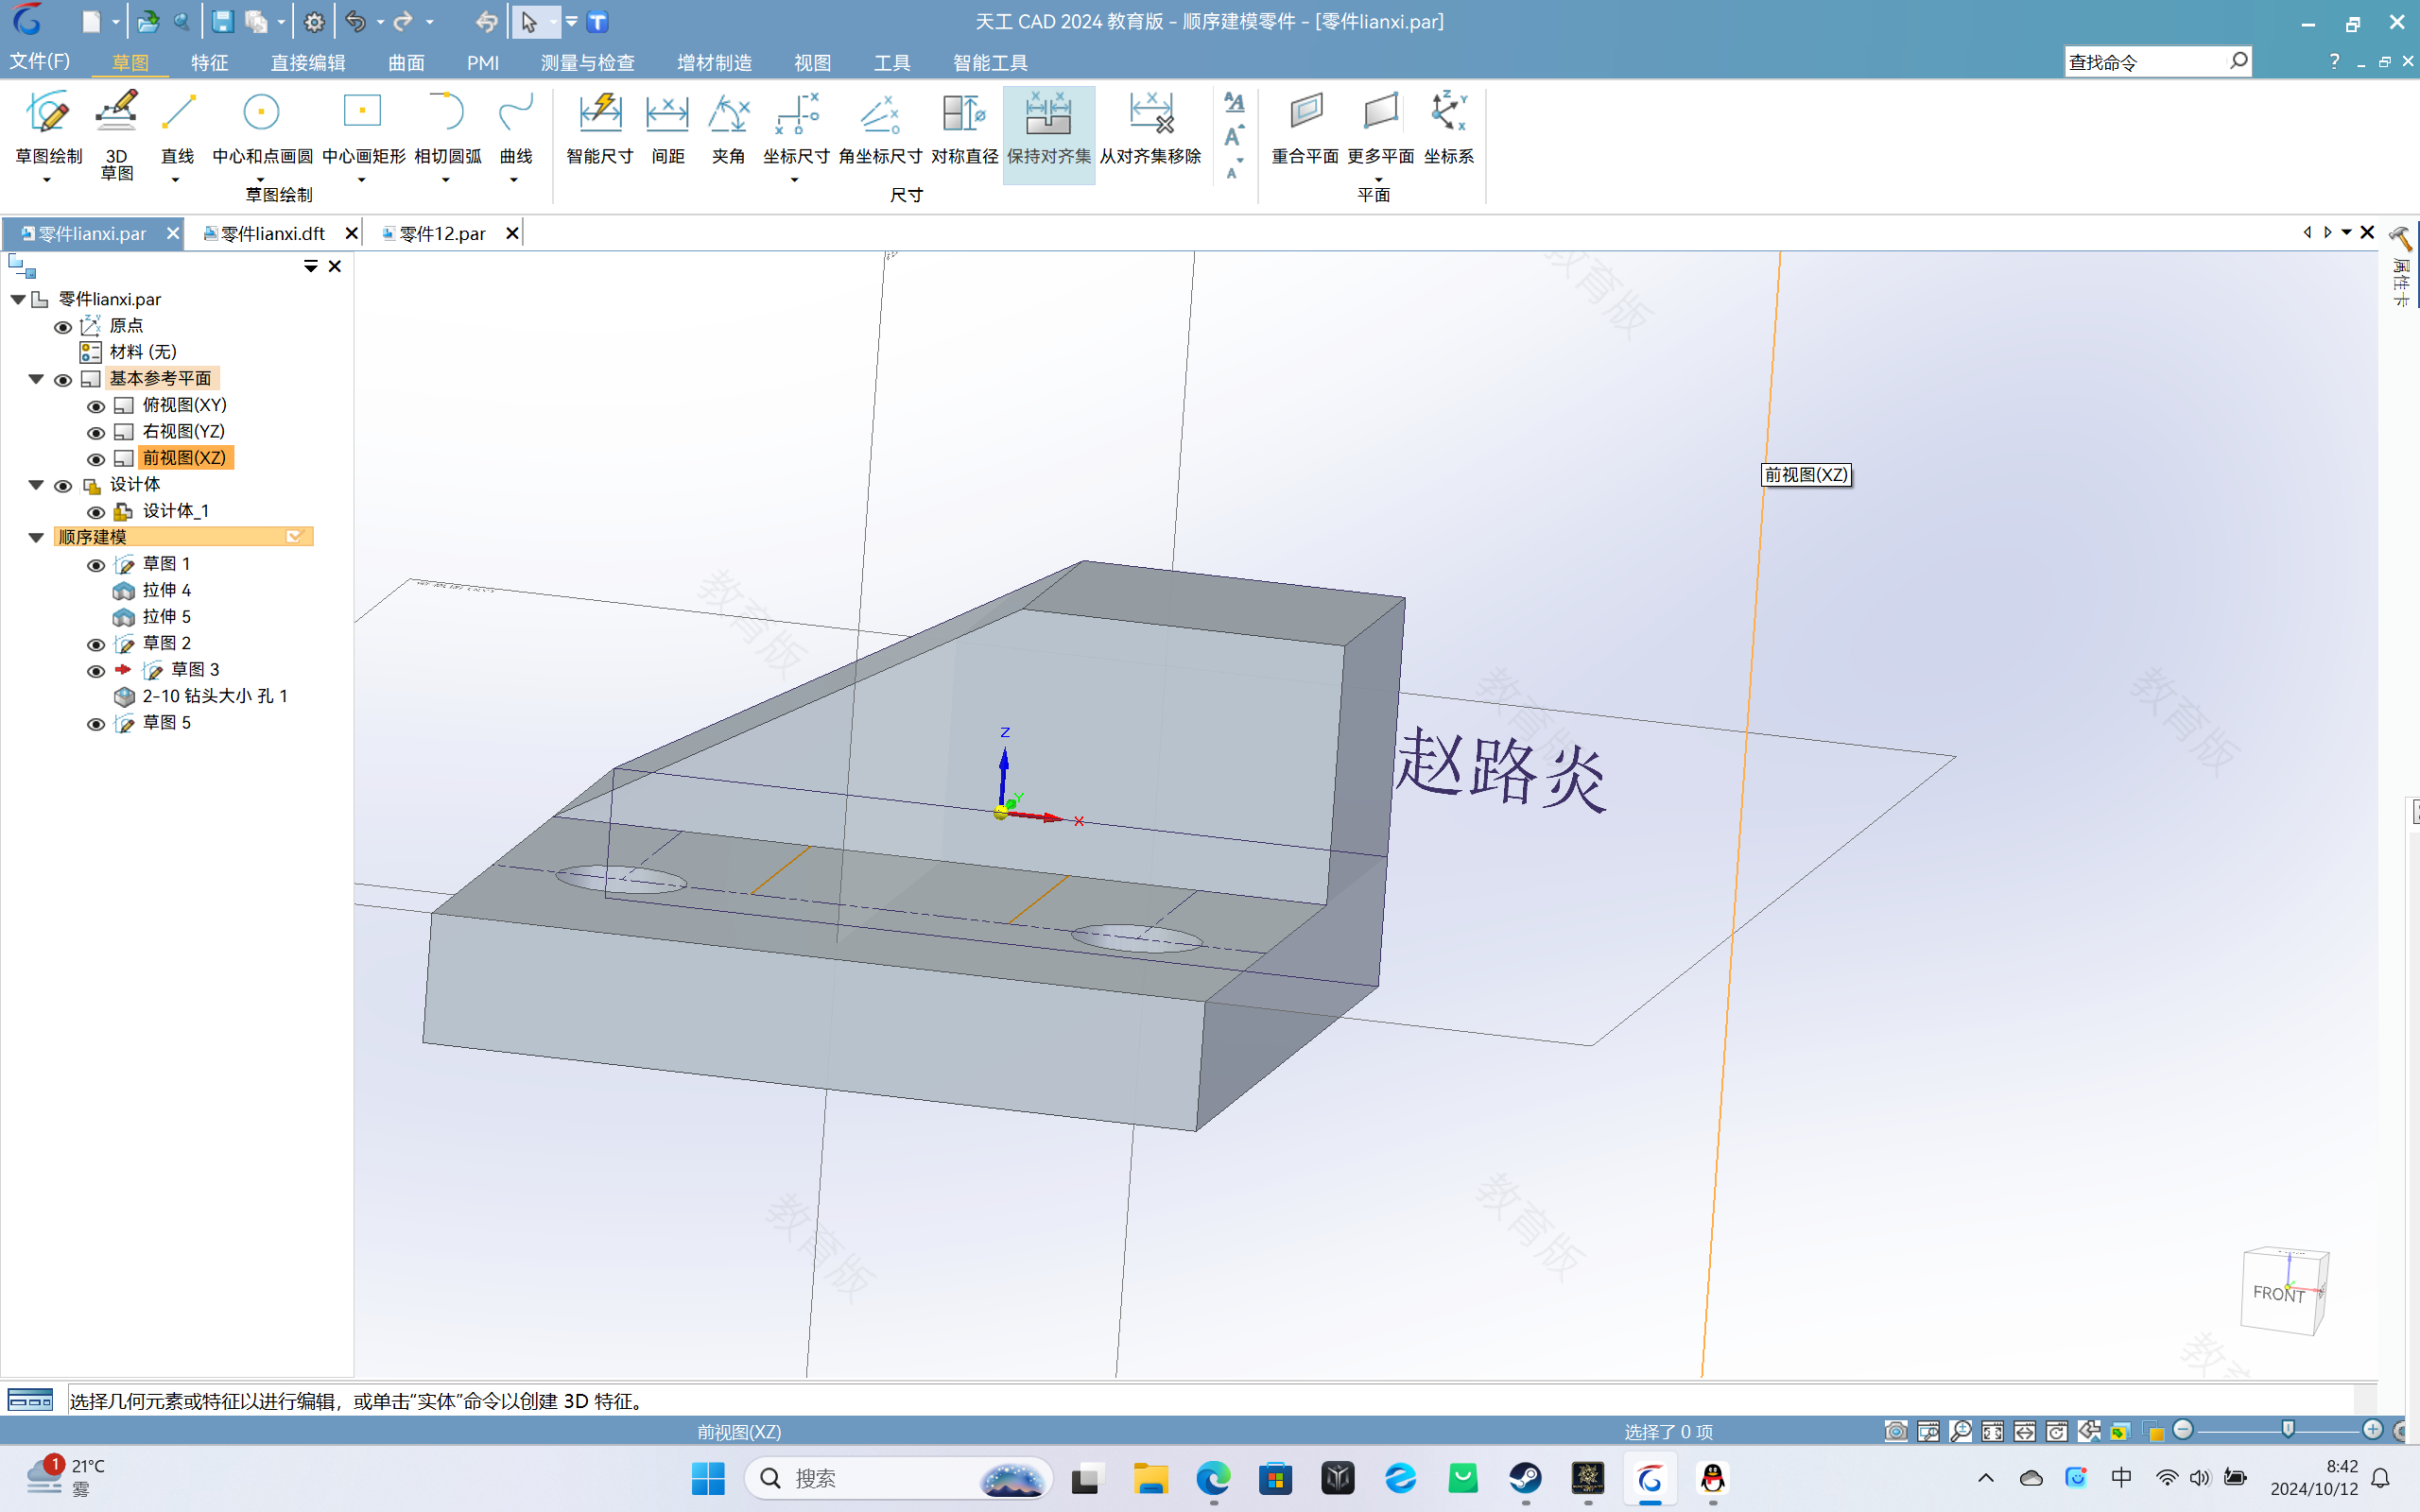
Task: Click the blue T text icon in title bar
Action: [597, 21]
